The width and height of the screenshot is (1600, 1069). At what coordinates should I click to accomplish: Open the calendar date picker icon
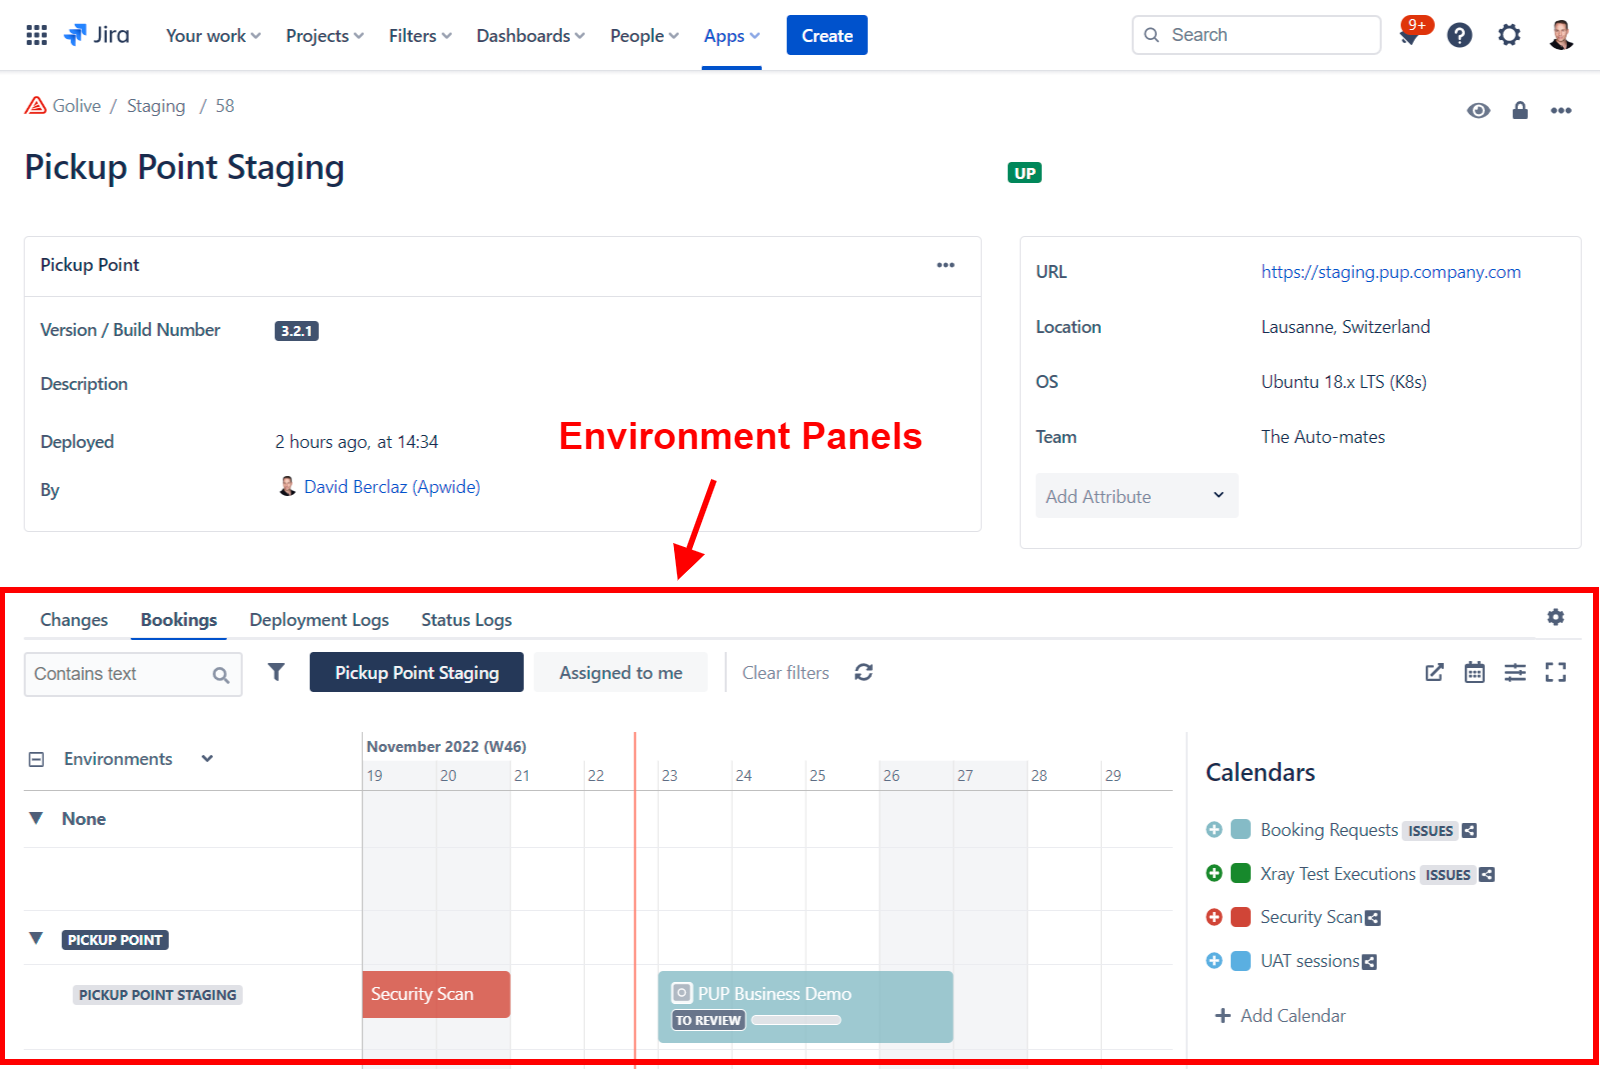(1474, 672)
